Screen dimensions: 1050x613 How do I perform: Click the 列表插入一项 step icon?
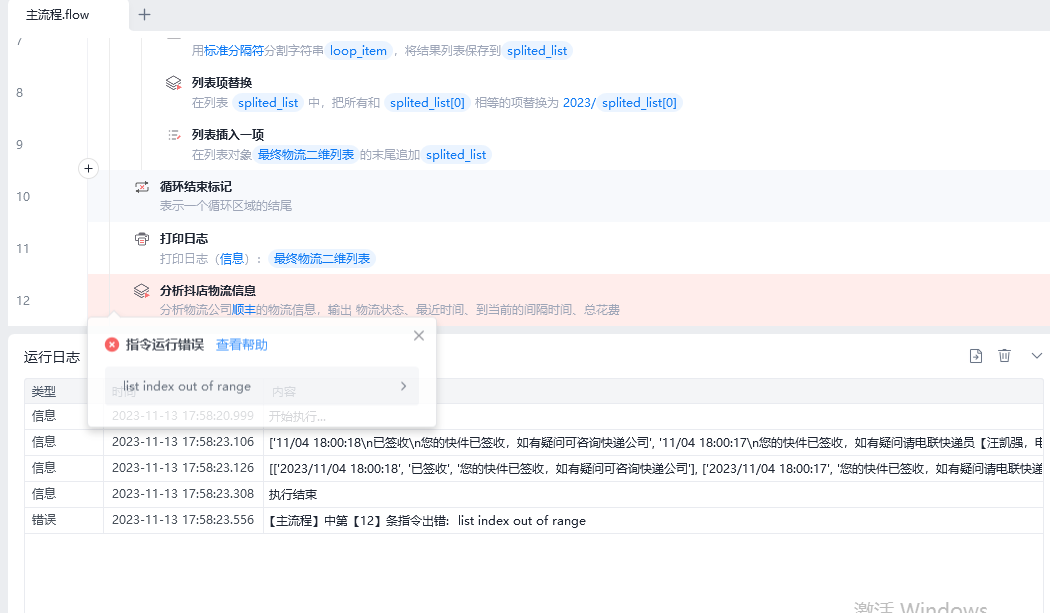pyautogui.click(x=173, y=135)
